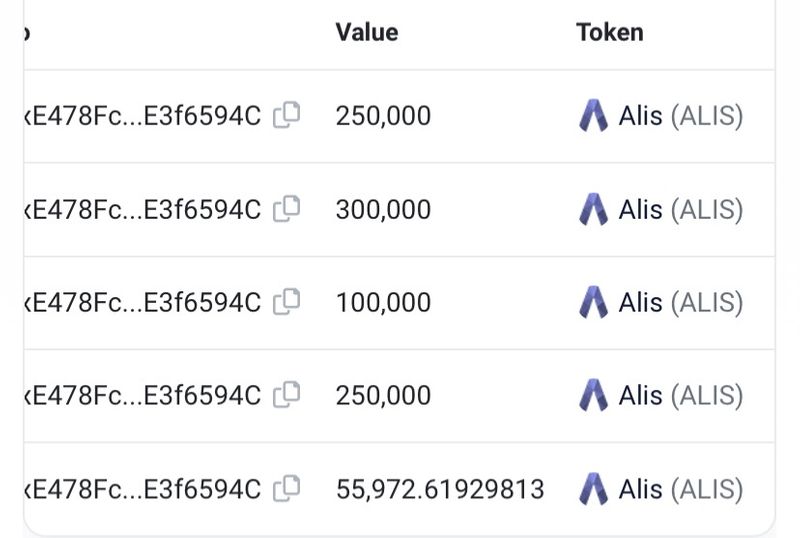800x538 pixels.
Task: Click the Alis token logo in the first row
Action: (x=593, y=116)
